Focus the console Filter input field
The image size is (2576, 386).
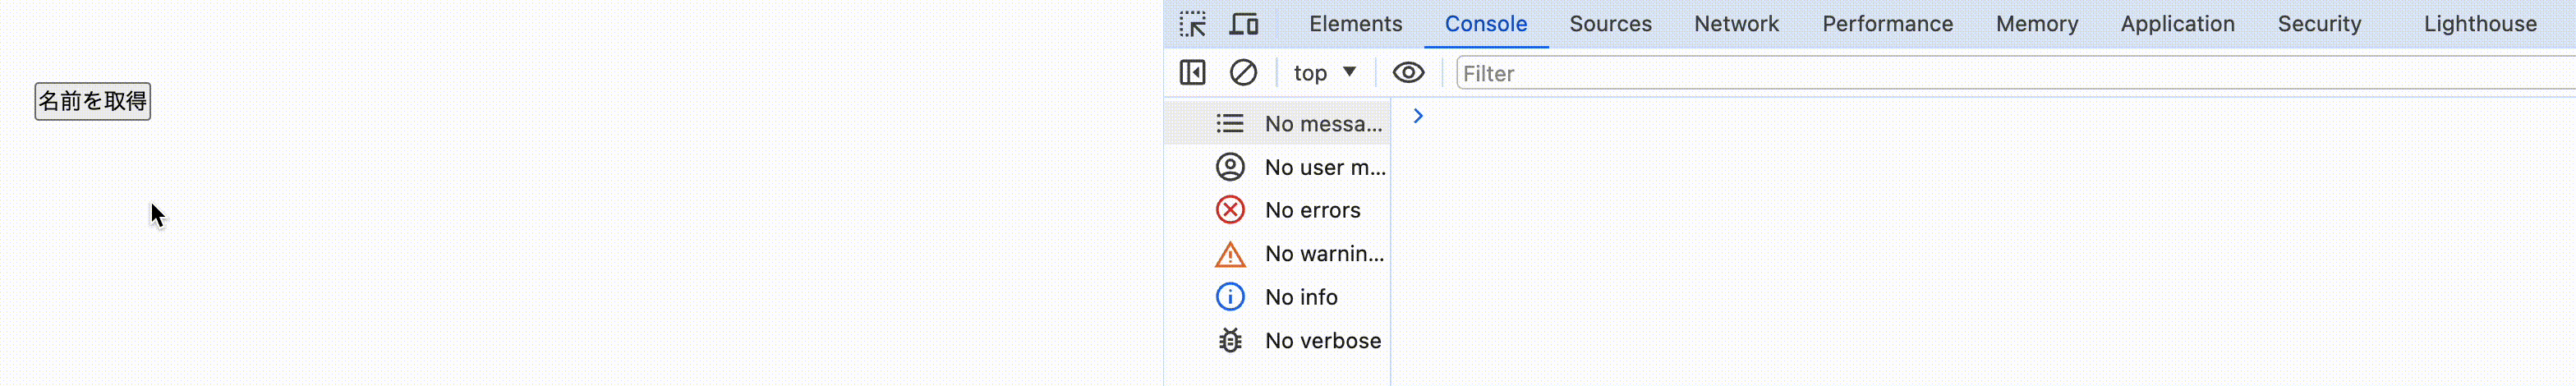pyautogui.click(x=2015, y=73)
